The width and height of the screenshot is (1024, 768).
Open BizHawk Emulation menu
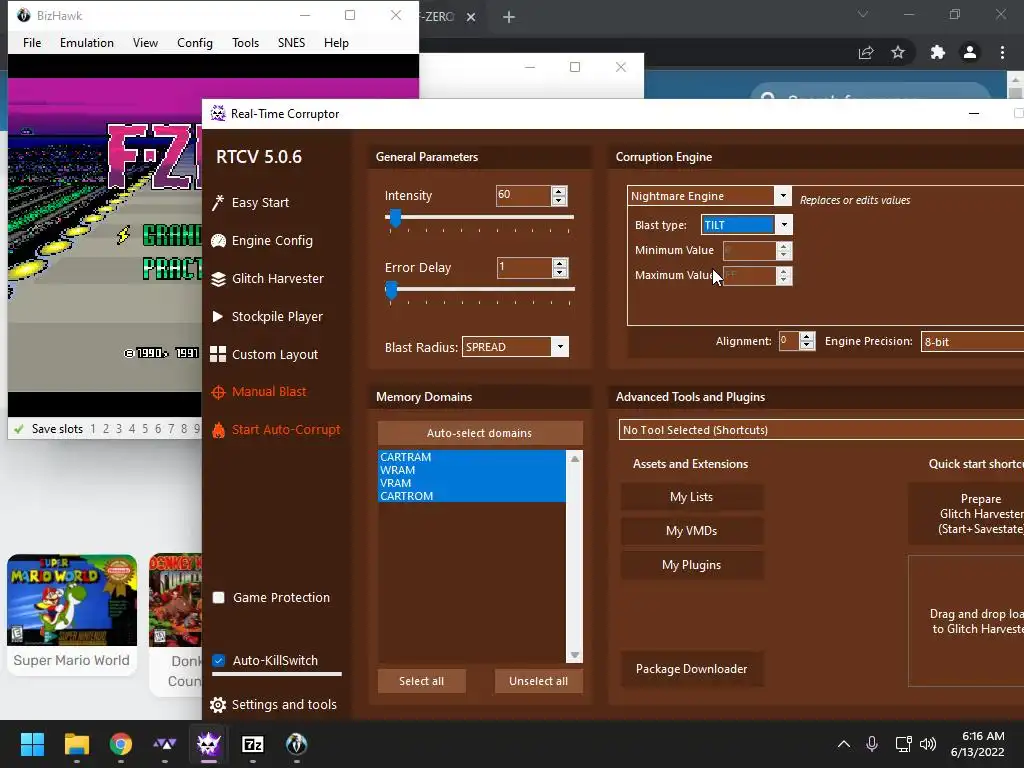pos(87,42)
